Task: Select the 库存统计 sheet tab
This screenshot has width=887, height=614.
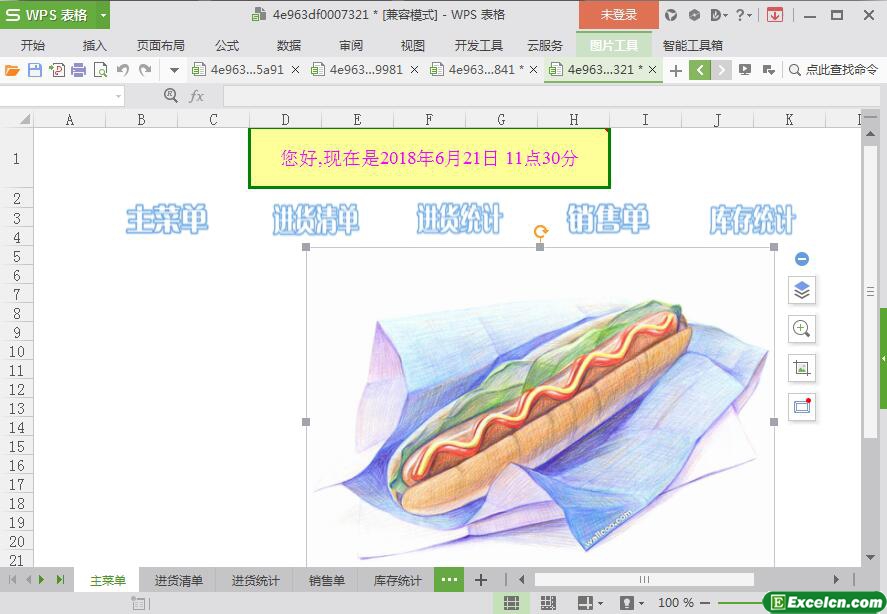Action: pyautogui.click(x=397, y=581)
